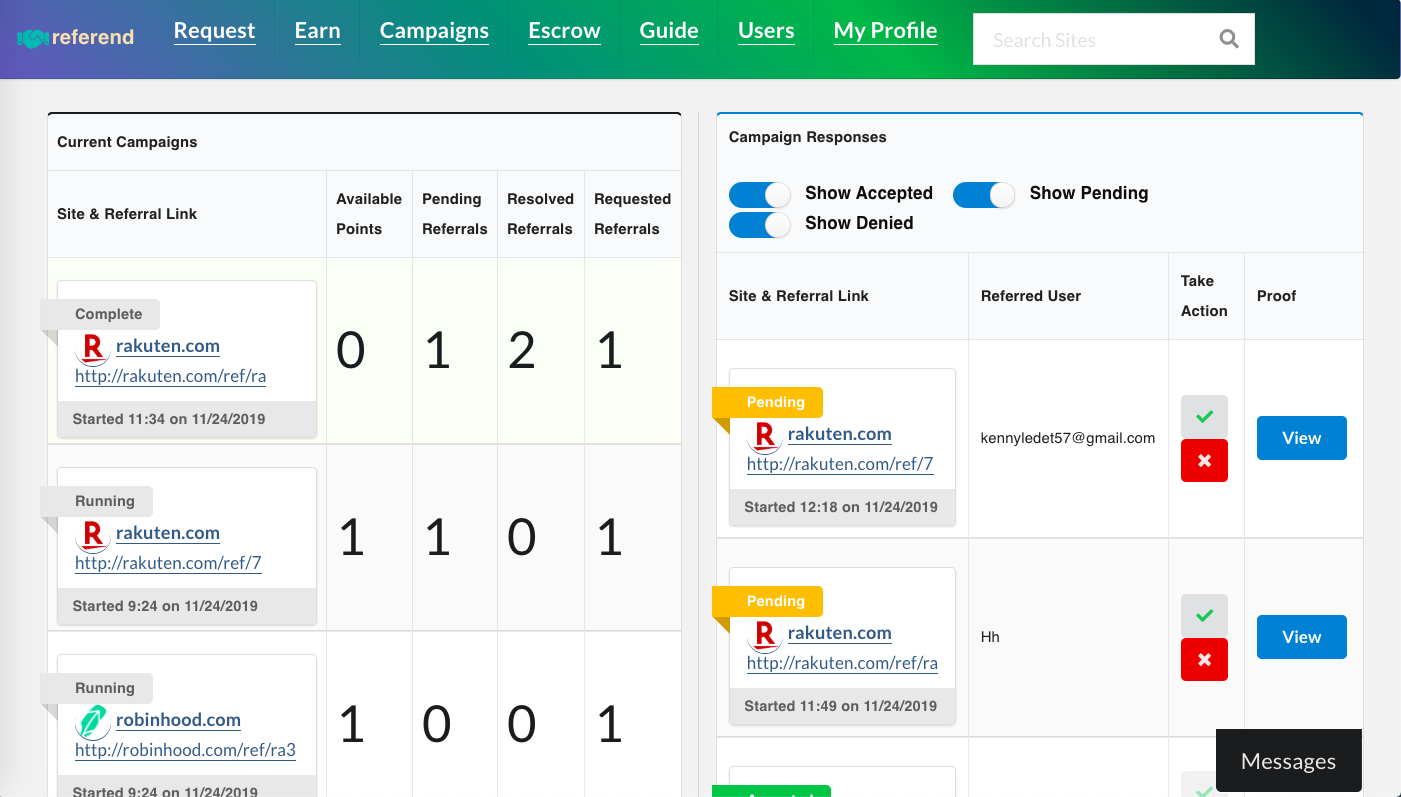Viewport: 1401px width, 797px height.
Task: Click the referend logo
Action: point(76,38)
